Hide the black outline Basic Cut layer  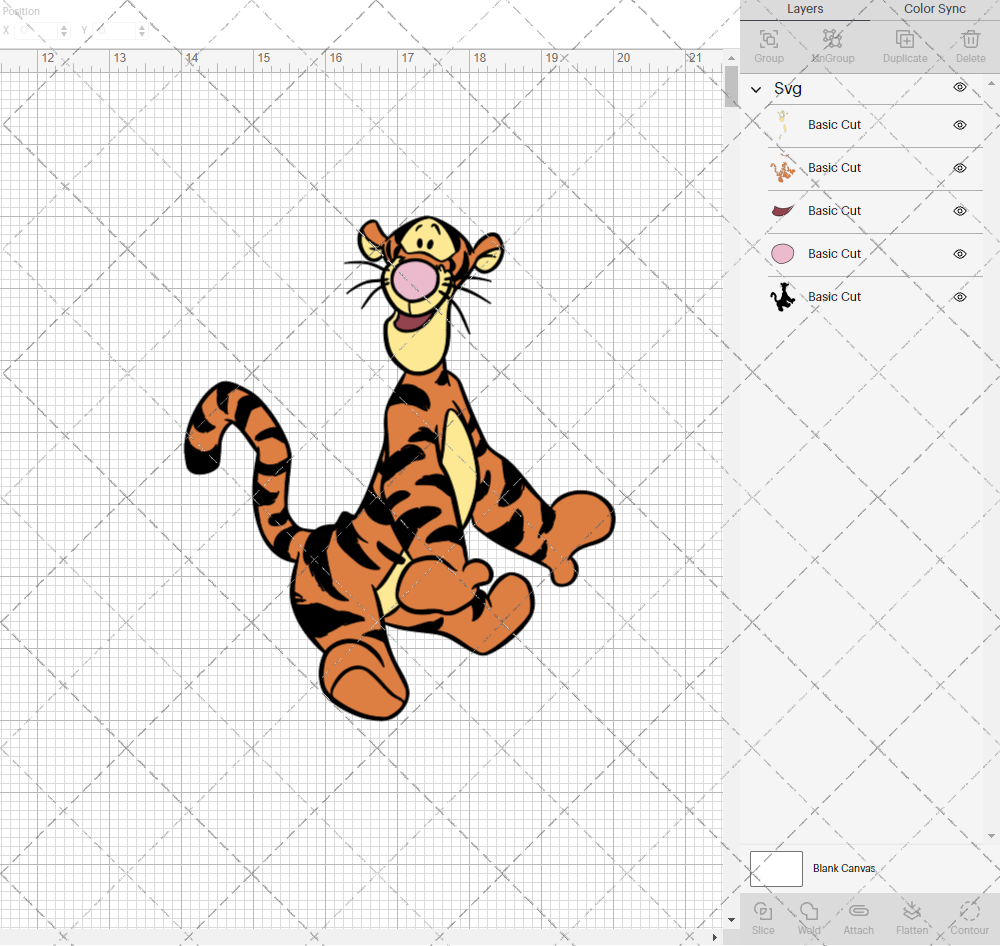(960, 297)
